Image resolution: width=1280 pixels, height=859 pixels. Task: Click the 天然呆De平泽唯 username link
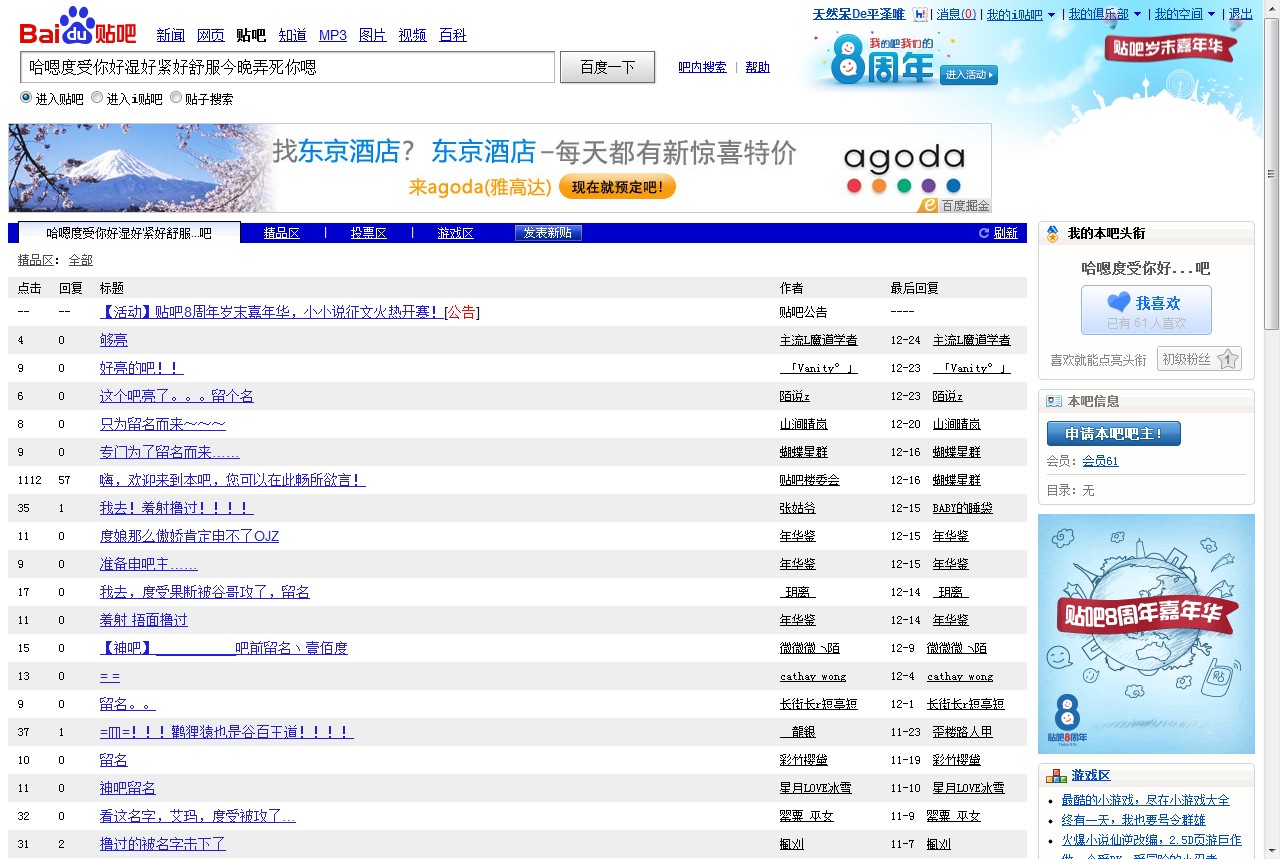coord(859,15)
